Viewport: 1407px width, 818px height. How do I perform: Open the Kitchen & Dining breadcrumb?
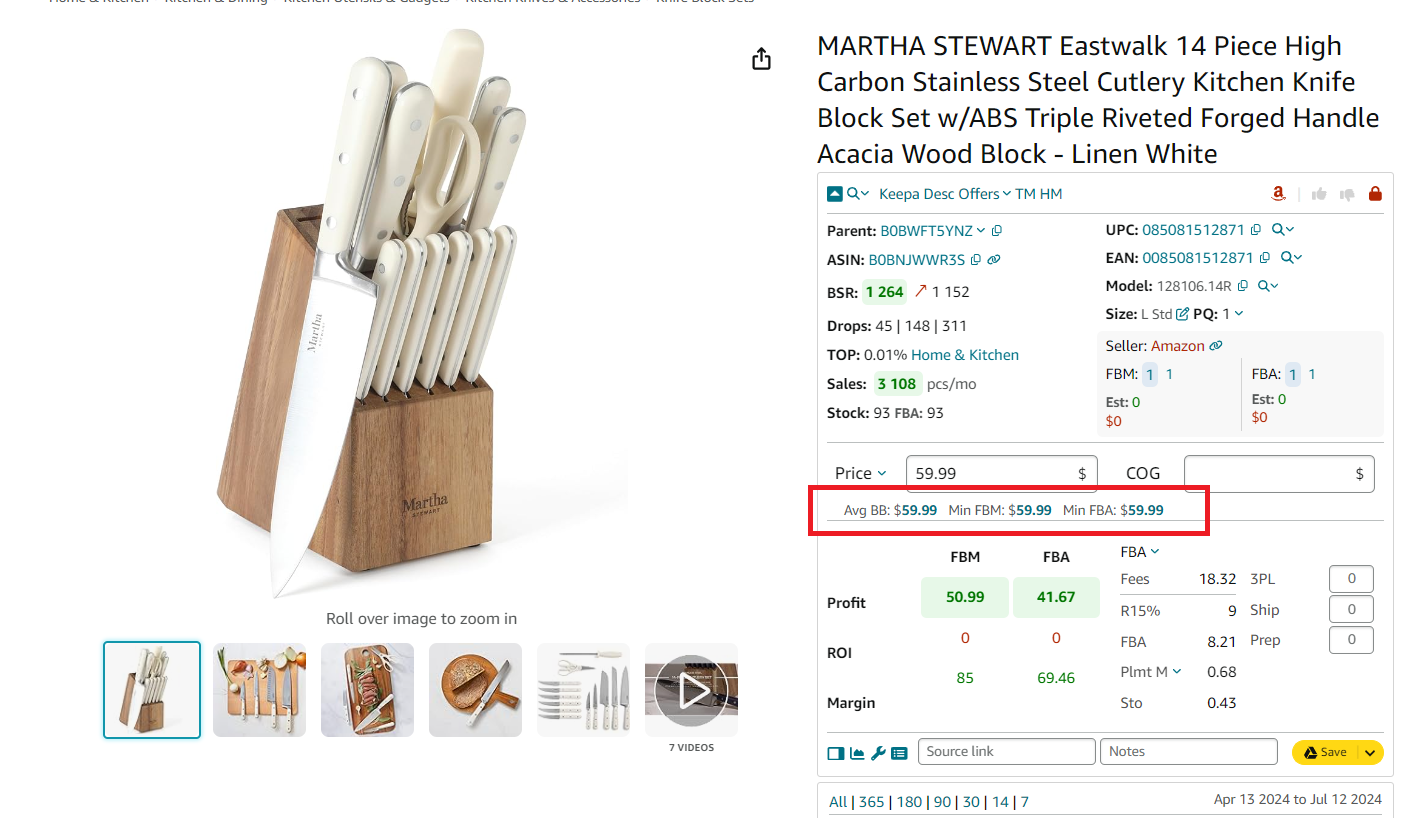[213, 2]
